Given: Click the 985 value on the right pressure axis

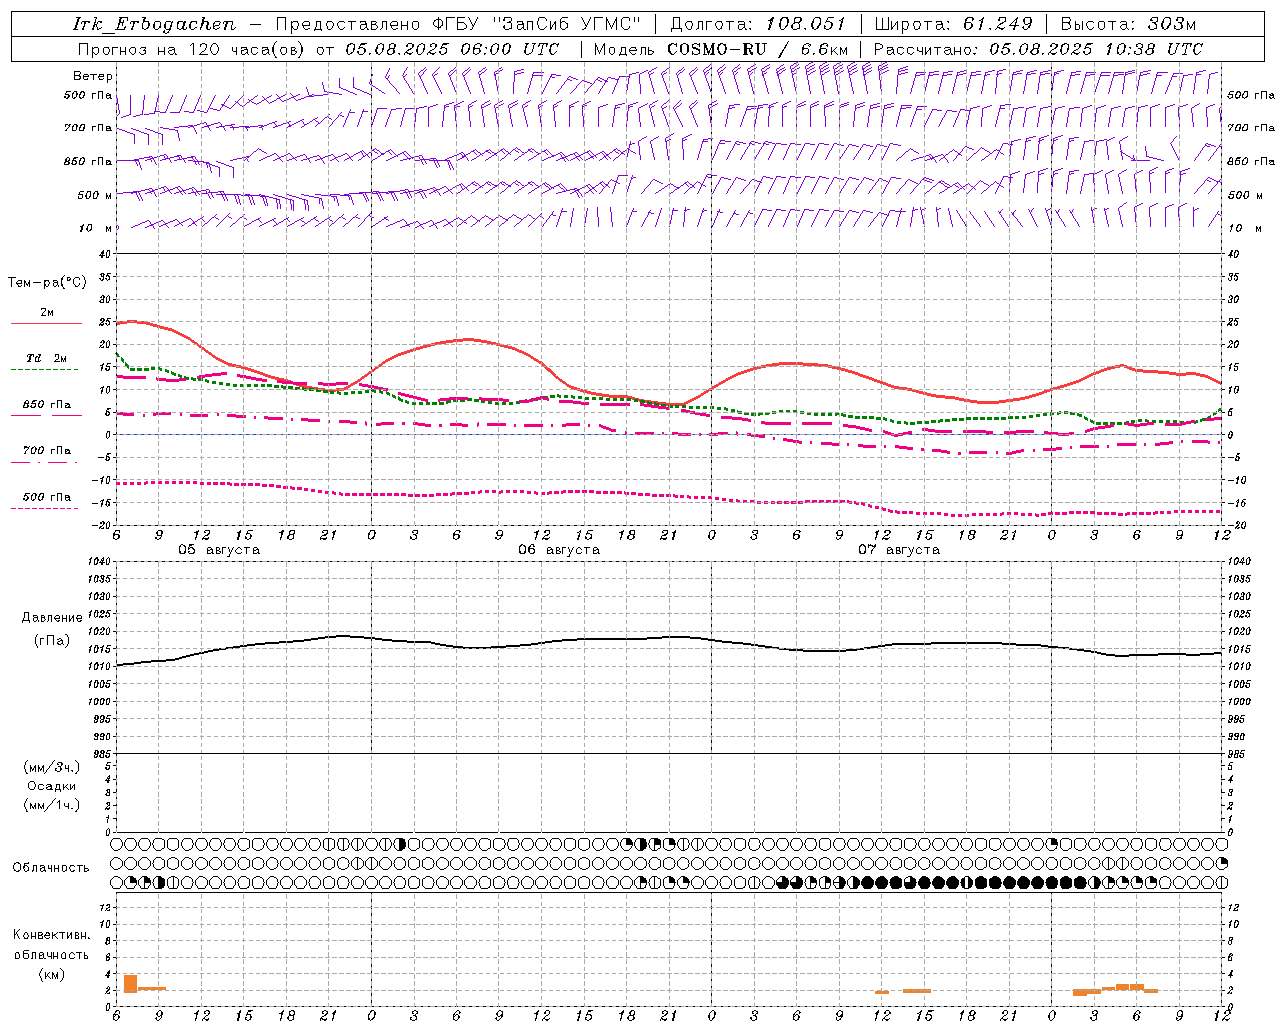Looking at the screenshot, I should click(1238, 754).
